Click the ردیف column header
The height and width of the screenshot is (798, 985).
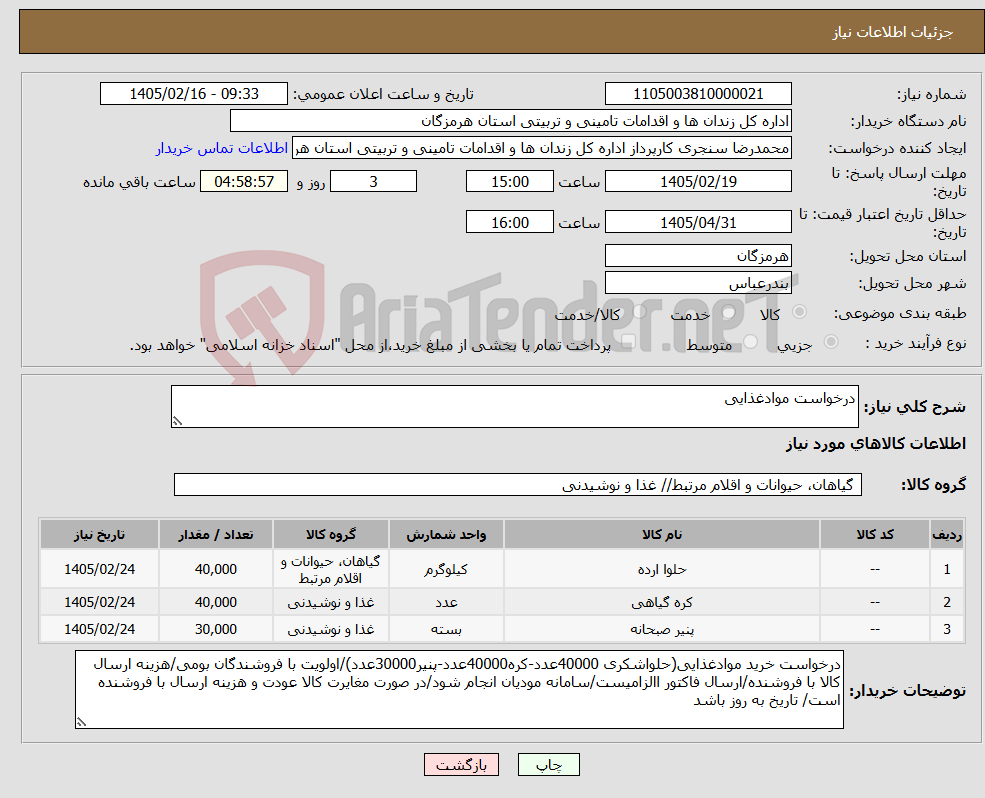tap(947, 534)
